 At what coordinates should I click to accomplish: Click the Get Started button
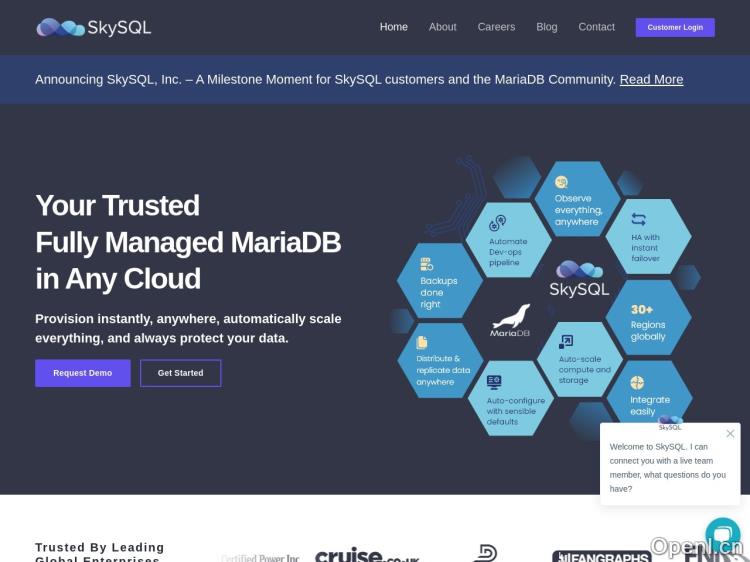coord(181,373)
